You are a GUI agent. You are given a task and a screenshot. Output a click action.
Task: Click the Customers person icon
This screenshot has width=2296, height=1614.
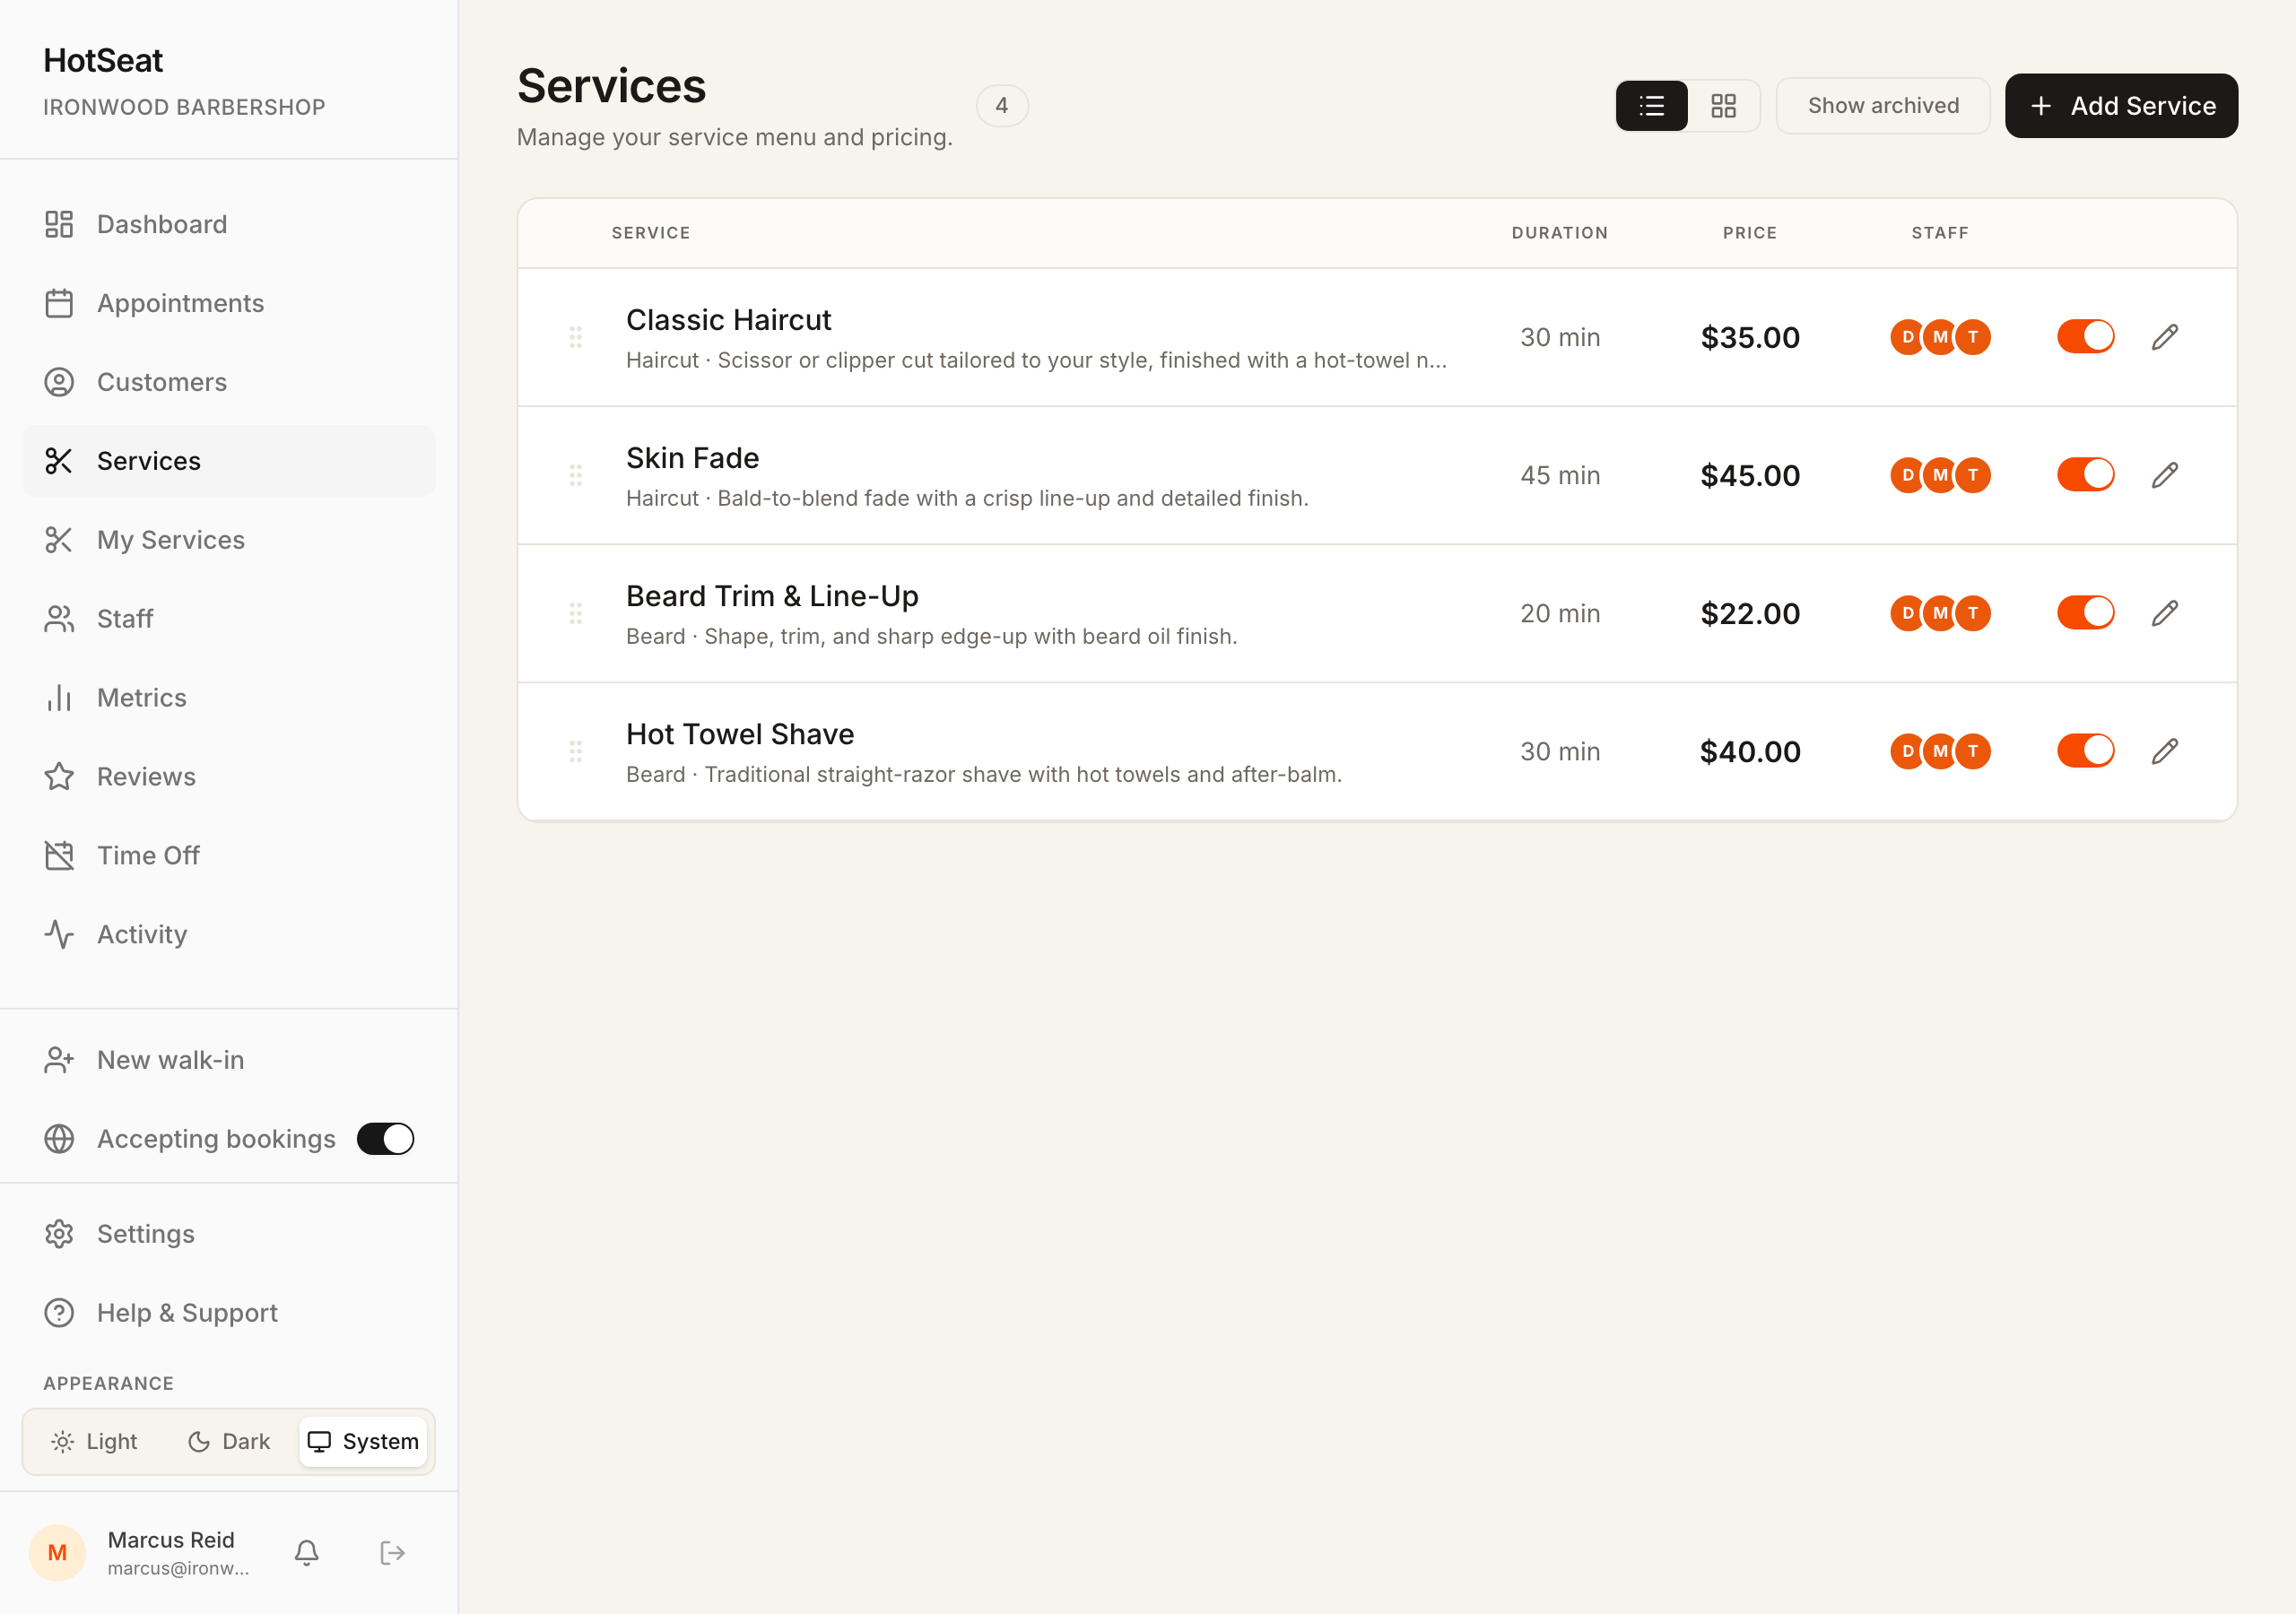coord(59,382)
